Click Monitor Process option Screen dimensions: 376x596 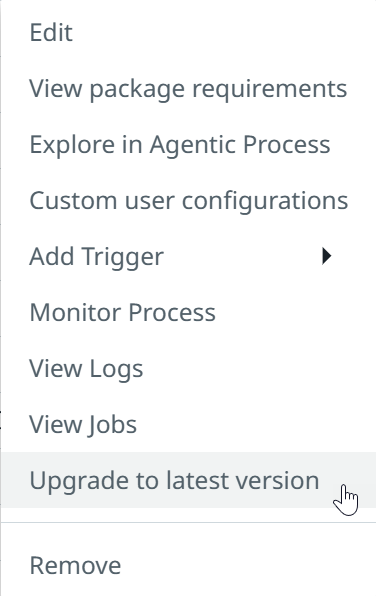(x=188, y=312)
